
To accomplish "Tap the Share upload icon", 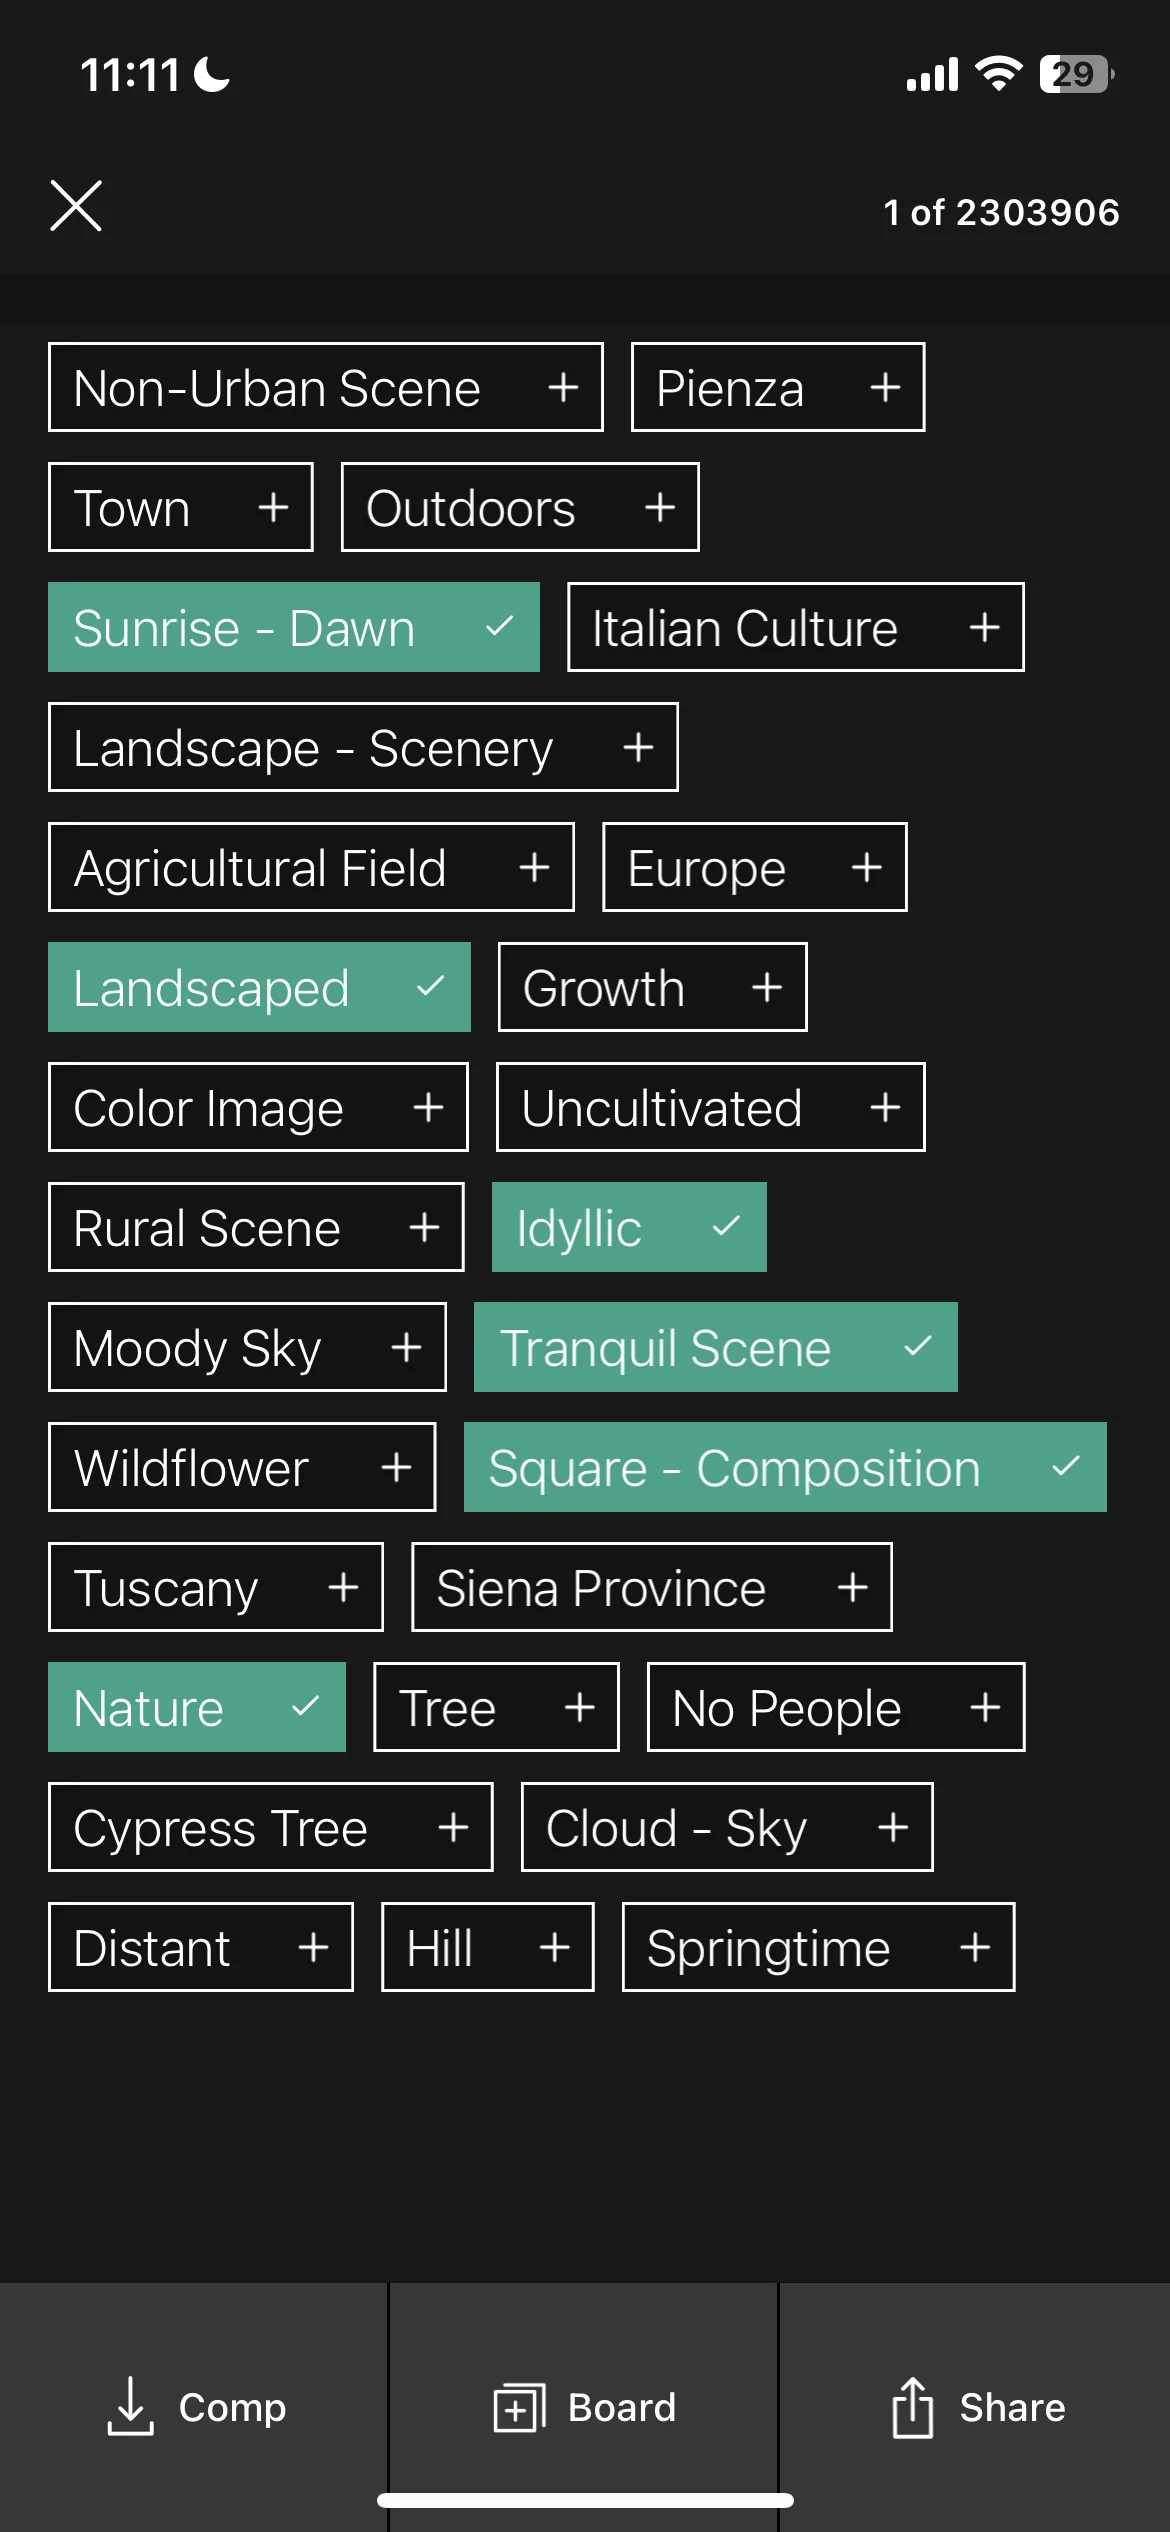I will (912, 2407).
